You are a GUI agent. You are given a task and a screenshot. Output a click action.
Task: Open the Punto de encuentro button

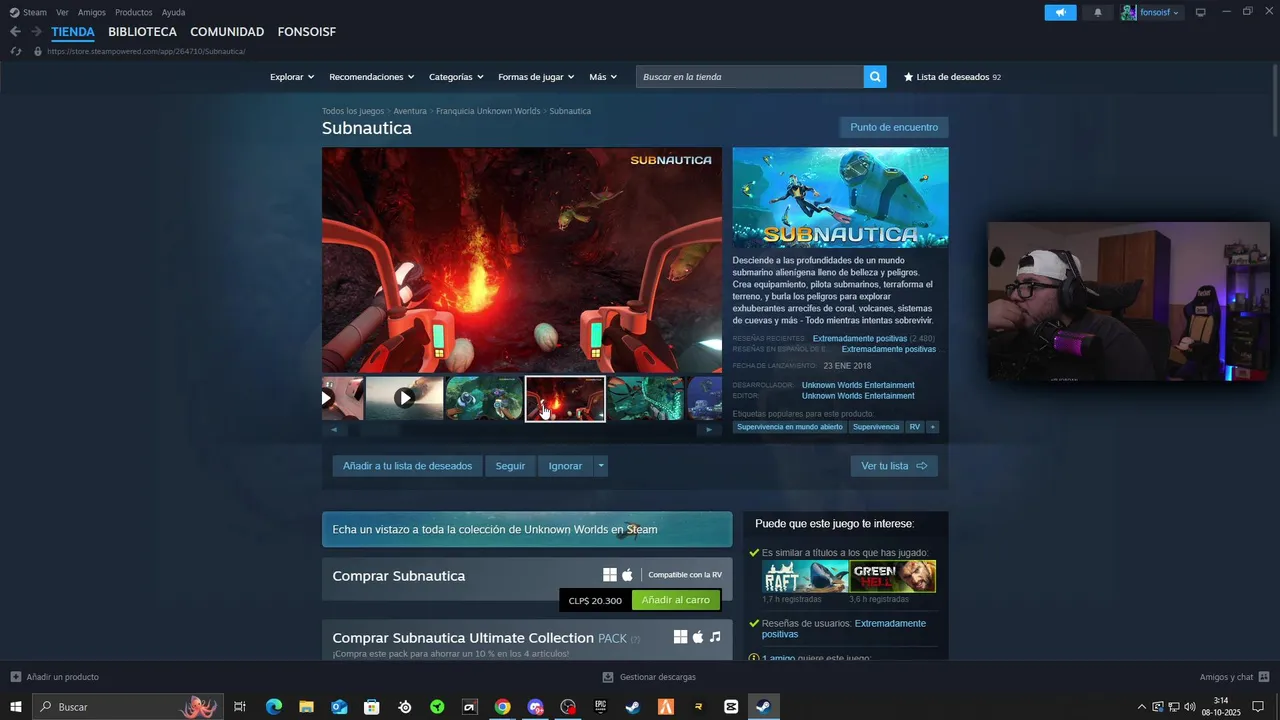pos(894,127)
